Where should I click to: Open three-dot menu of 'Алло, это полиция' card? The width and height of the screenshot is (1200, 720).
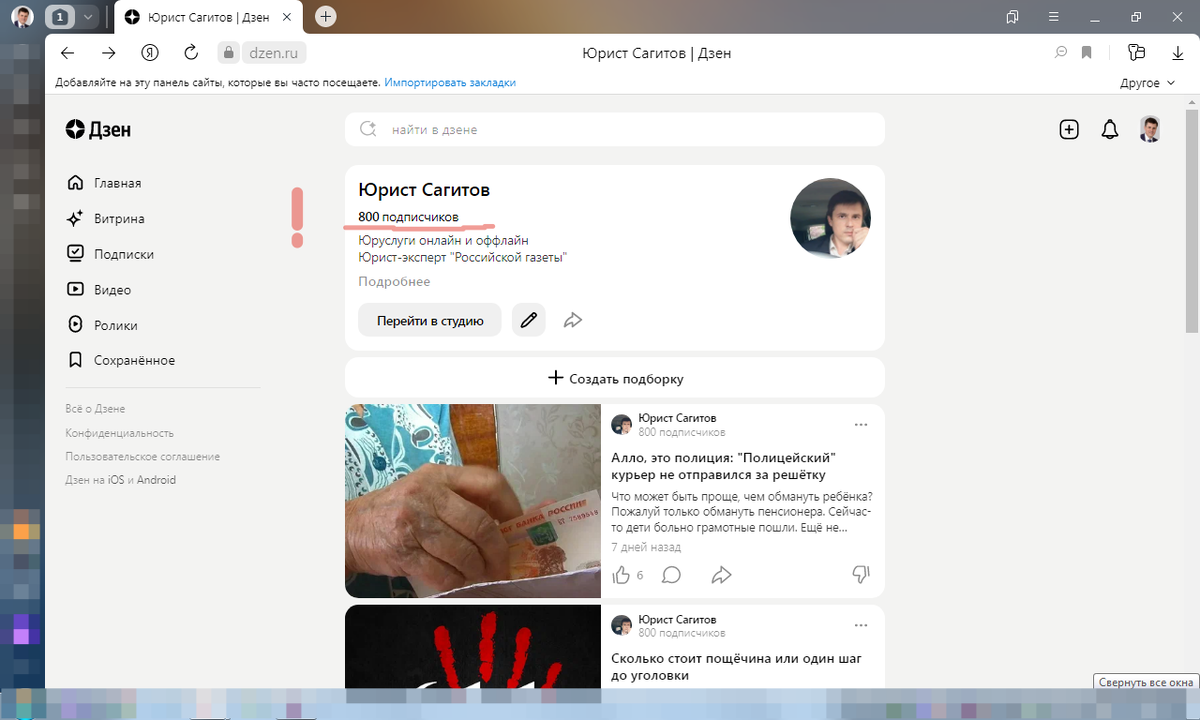click(x=861, y=424)
